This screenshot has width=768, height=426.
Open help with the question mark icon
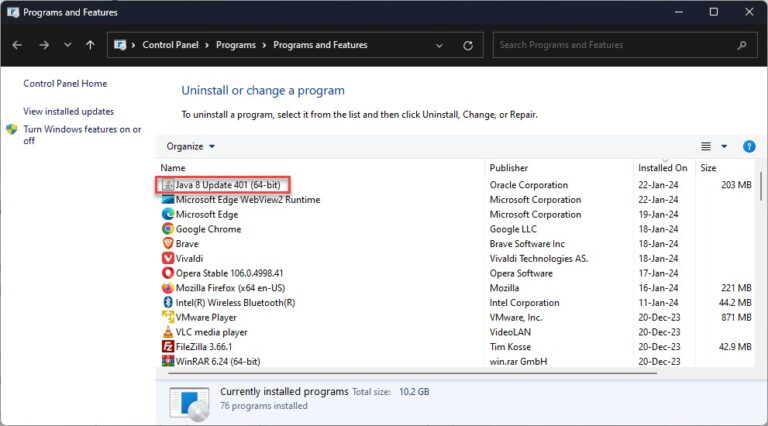pos(749,146)
